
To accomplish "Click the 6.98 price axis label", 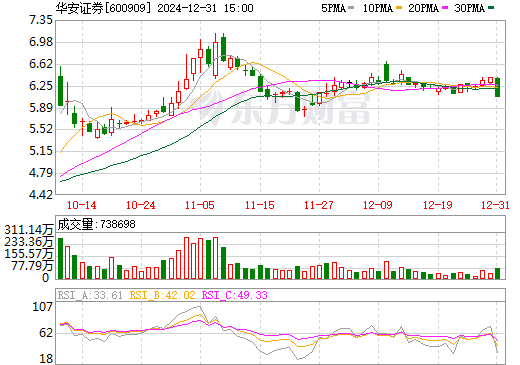I will point(41,42).
